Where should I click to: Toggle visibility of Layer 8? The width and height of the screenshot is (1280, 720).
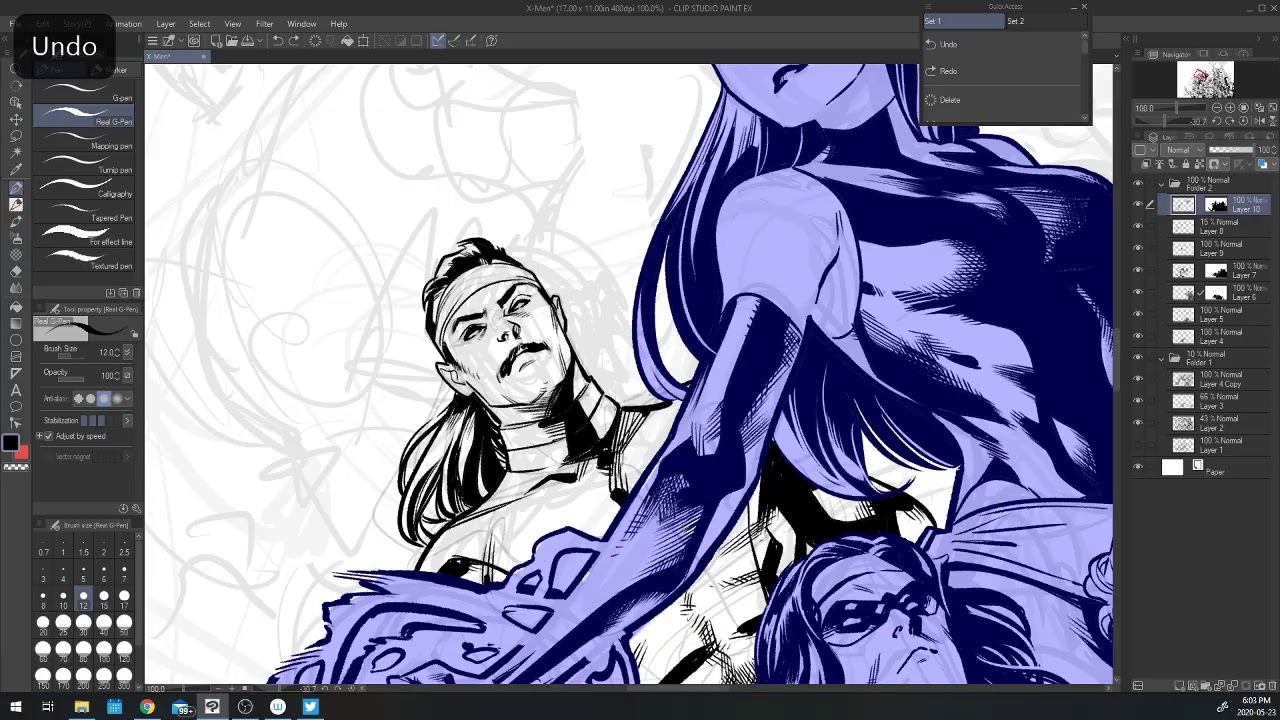1137,227
